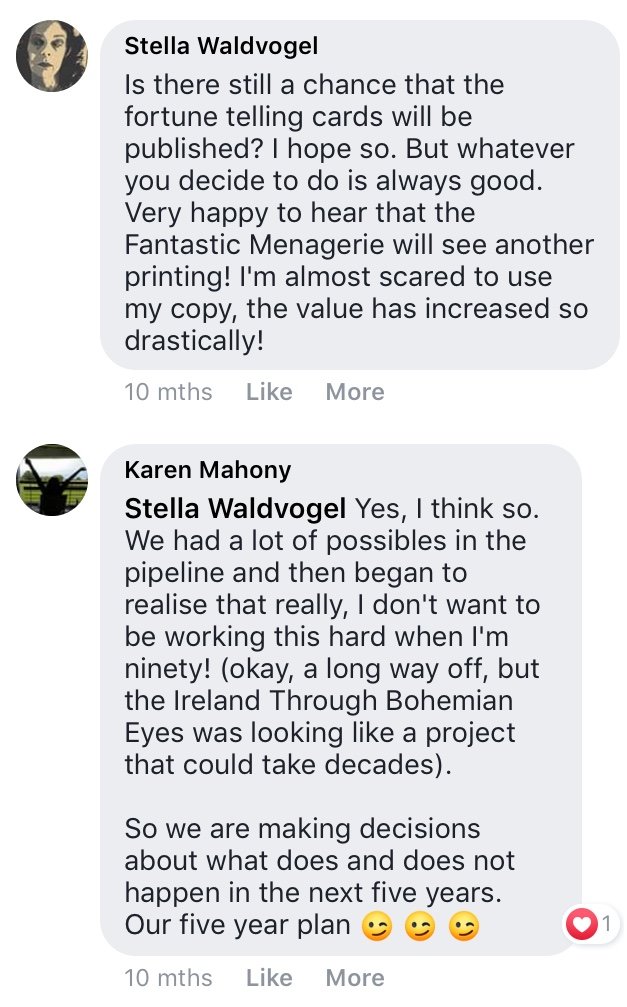The height and width of the screenshot is (1007, 627).
Task: Tap the middle winking emoji
Action: (x=419, y=926)
